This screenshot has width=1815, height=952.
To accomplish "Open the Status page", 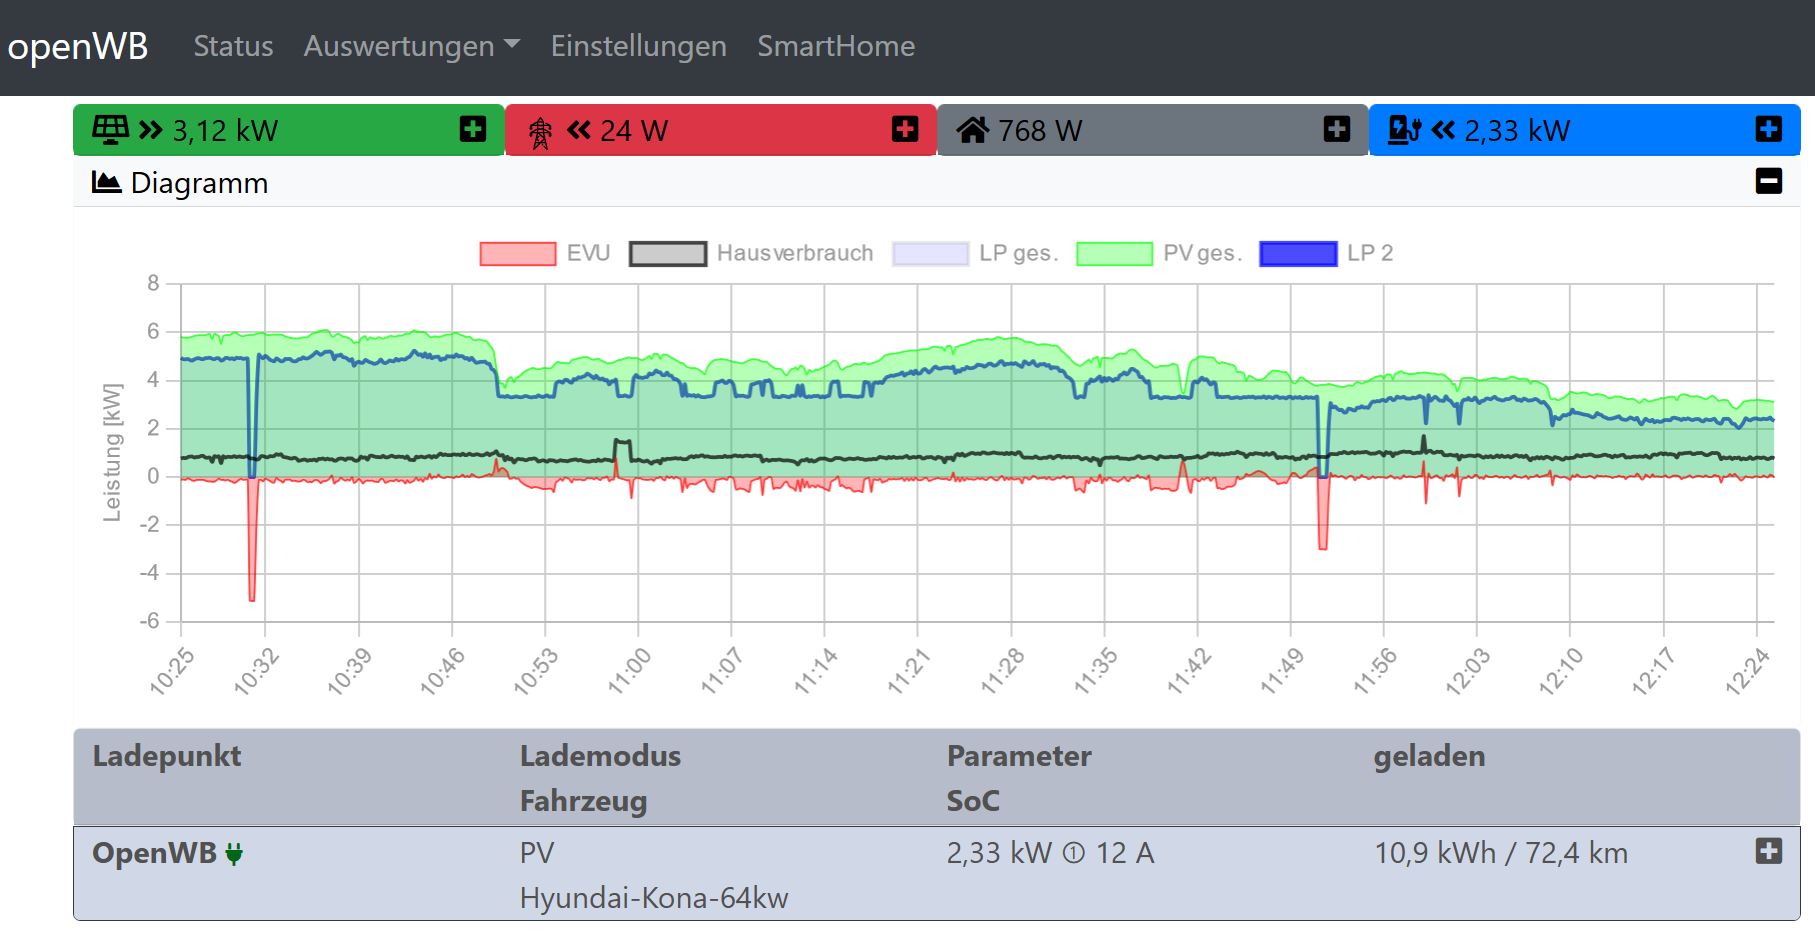I will [x=233, y=46].
